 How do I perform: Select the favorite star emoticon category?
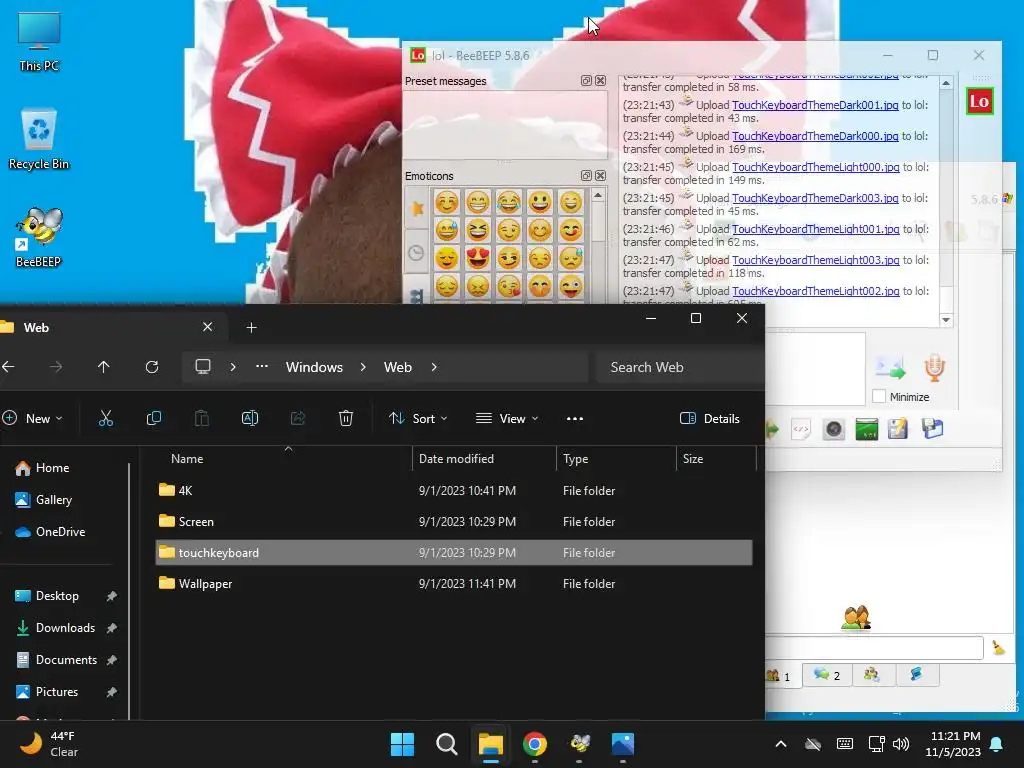click(x=417, y=208)
